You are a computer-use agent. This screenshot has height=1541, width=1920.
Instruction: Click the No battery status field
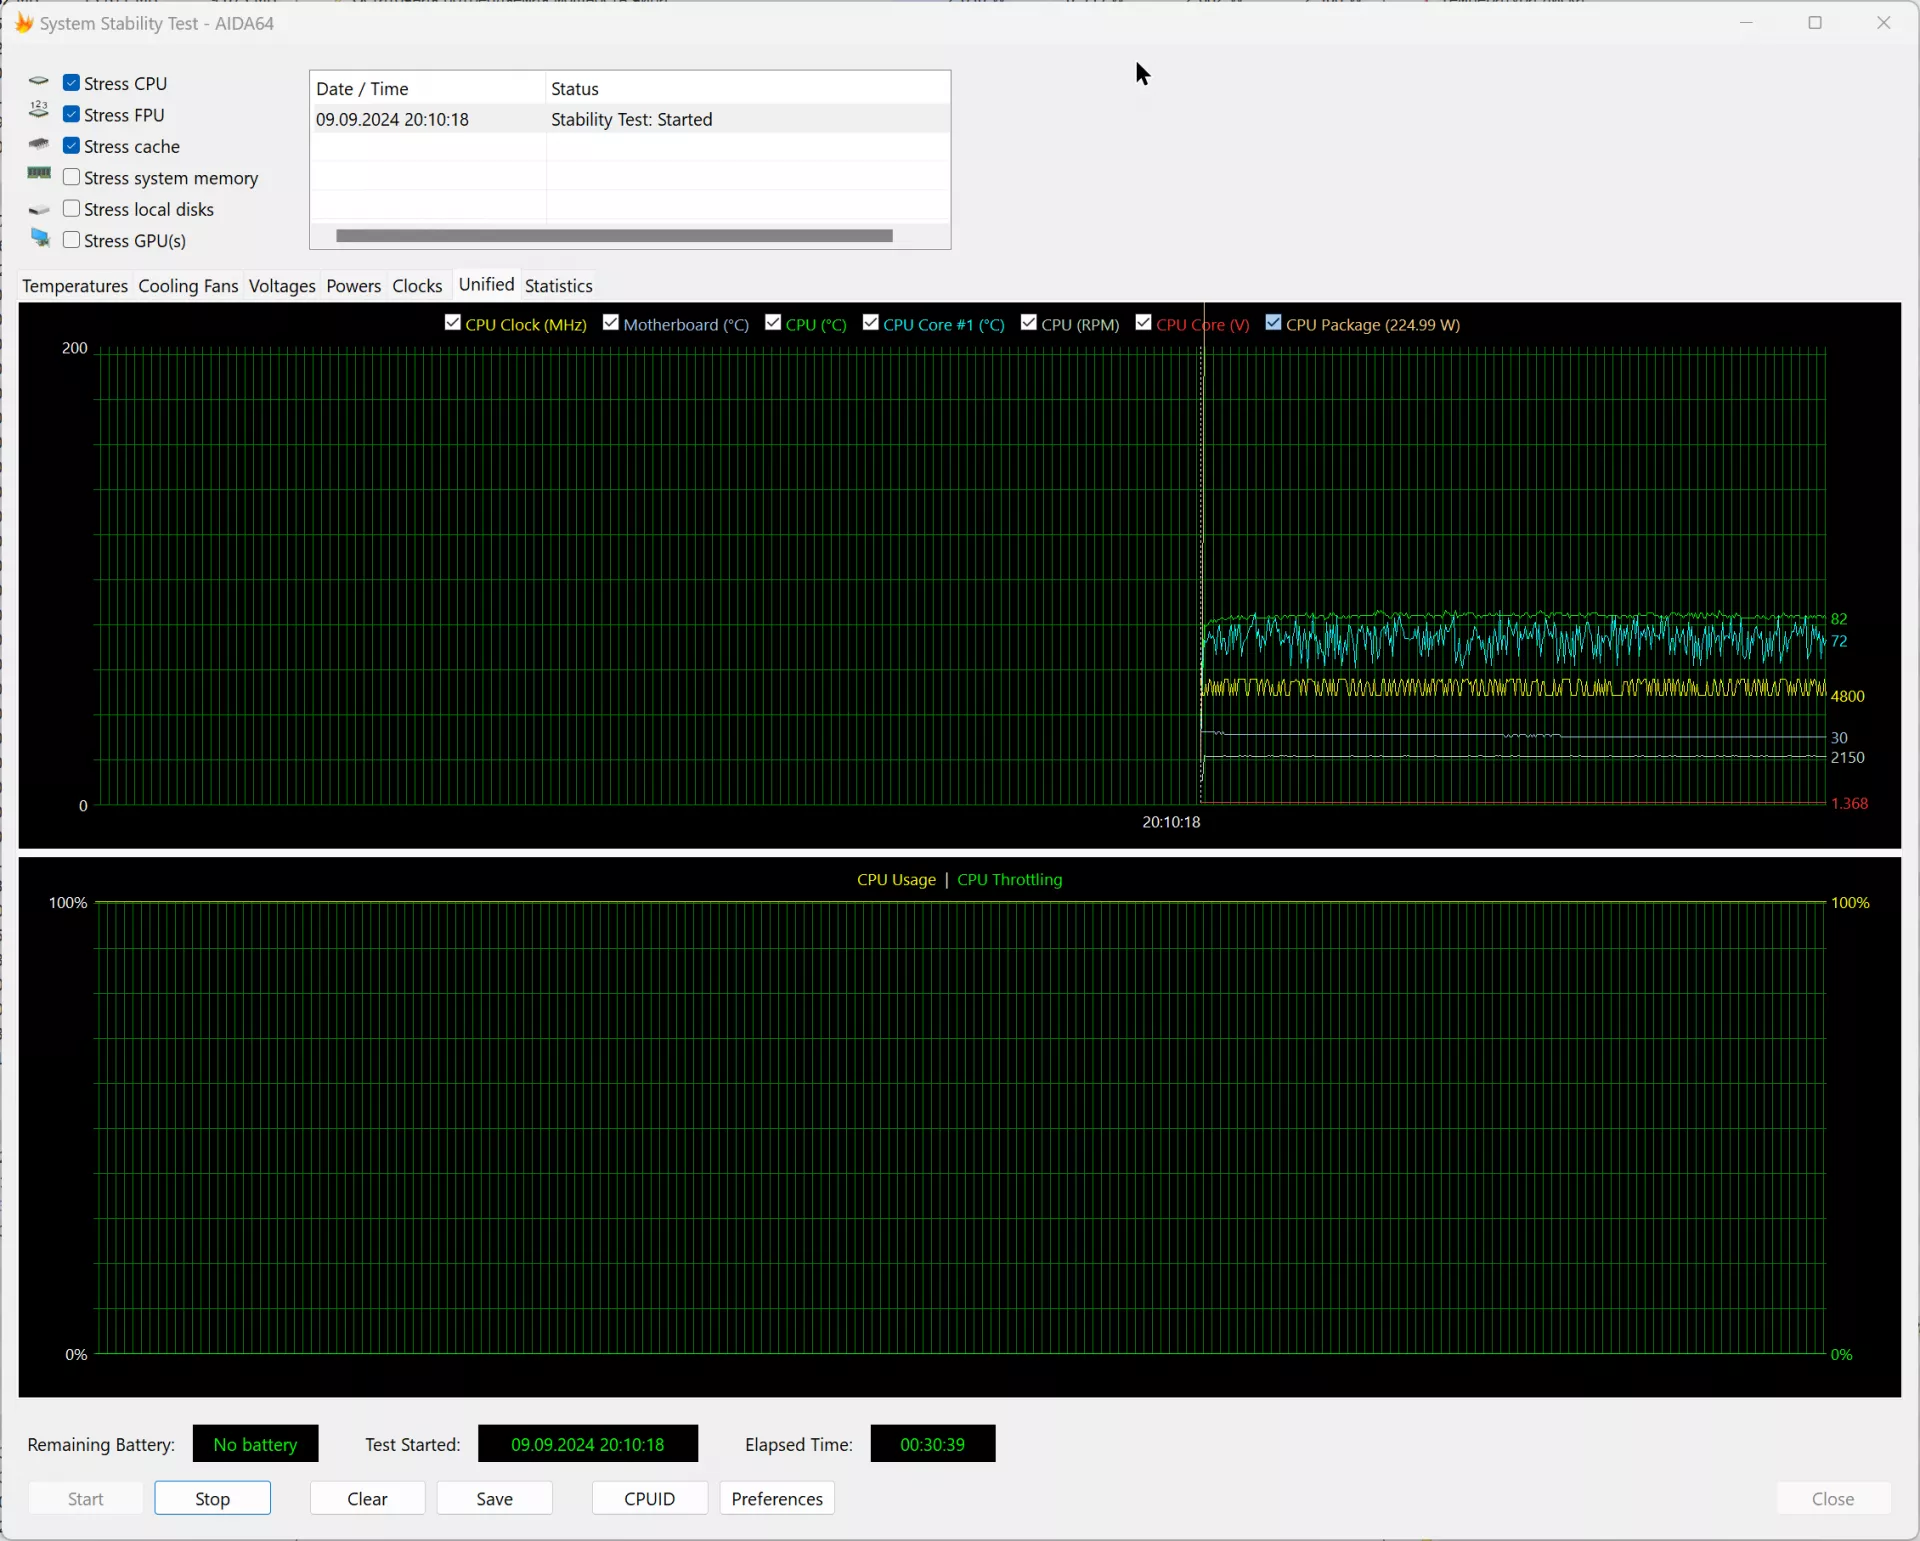click(255, 1444)
